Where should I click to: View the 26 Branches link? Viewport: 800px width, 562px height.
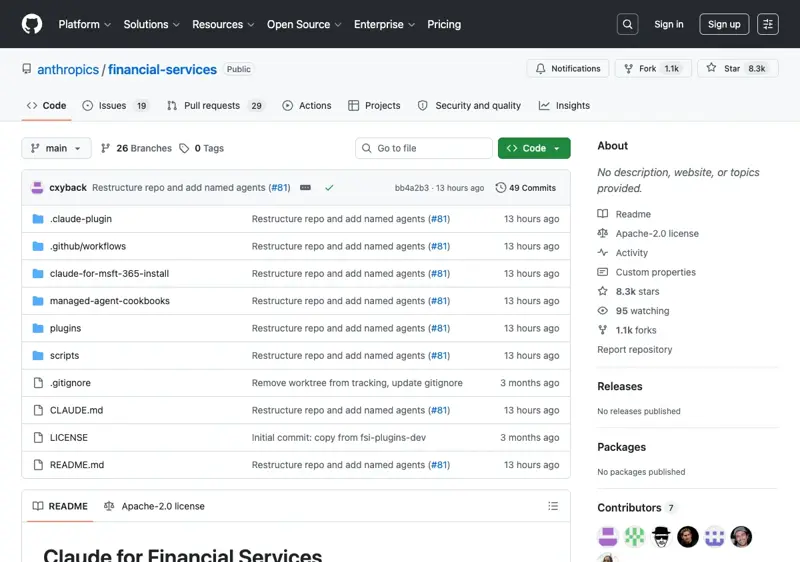[136, 148]
